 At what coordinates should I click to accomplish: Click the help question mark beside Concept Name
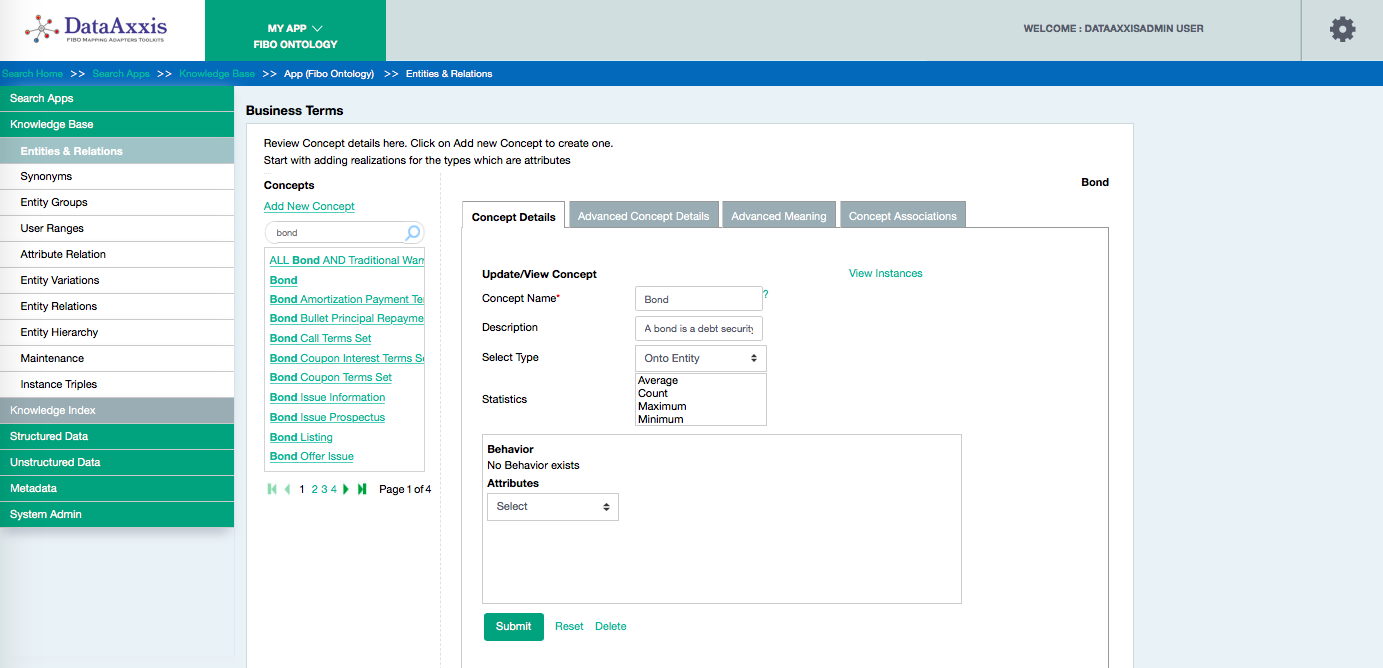coord(766,294)
